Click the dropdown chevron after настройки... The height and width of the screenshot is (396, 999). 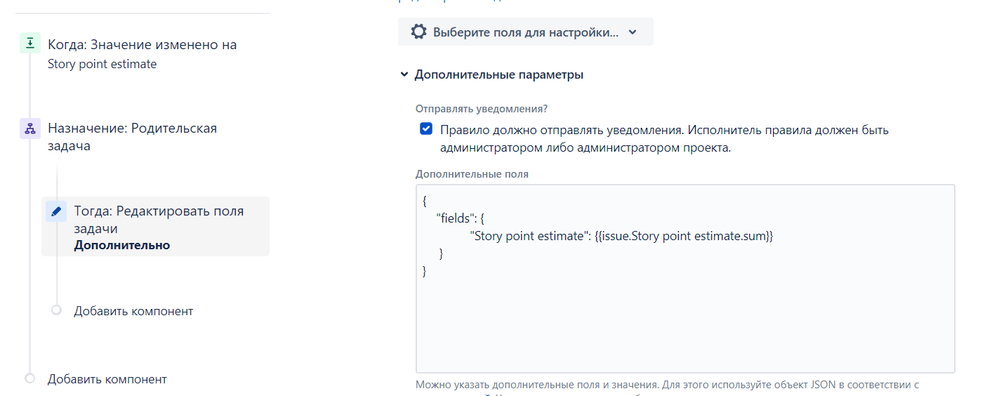click(x=632, y=32)
